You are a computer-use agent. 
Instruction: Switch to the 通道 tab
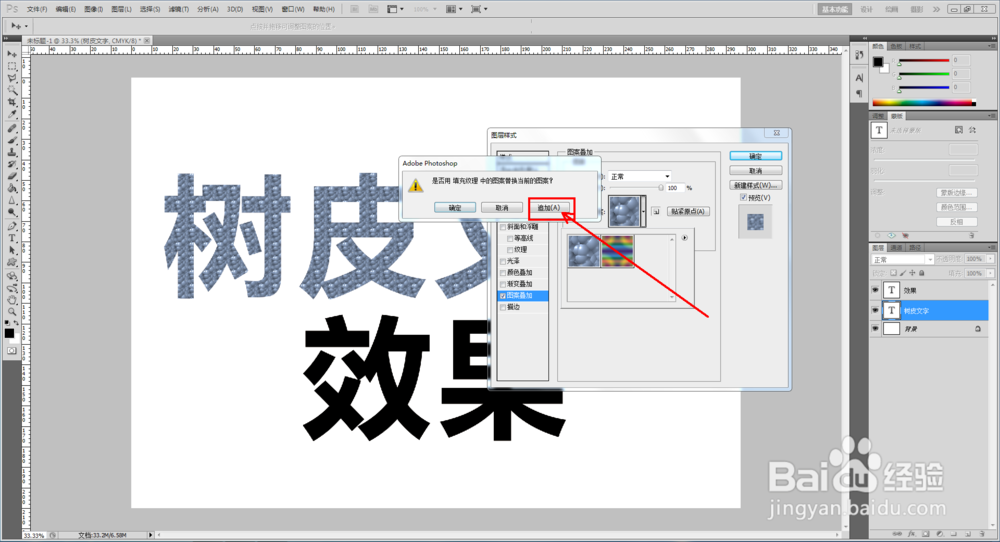tap(897, 247)
